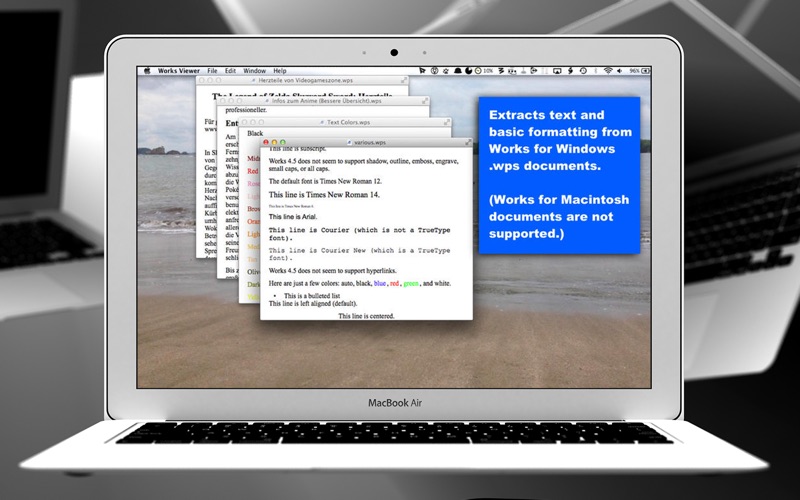Click the gray Courier New line of text
The width and height of the screenshot is (800, 500).
(359, 254)
